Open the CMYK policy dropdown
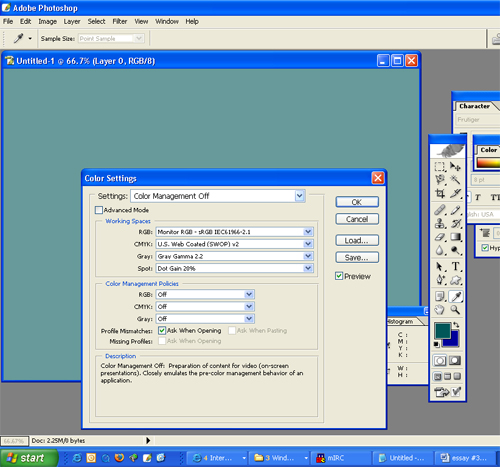Screen dimensions: 500x467 click(x=205, y=306)
